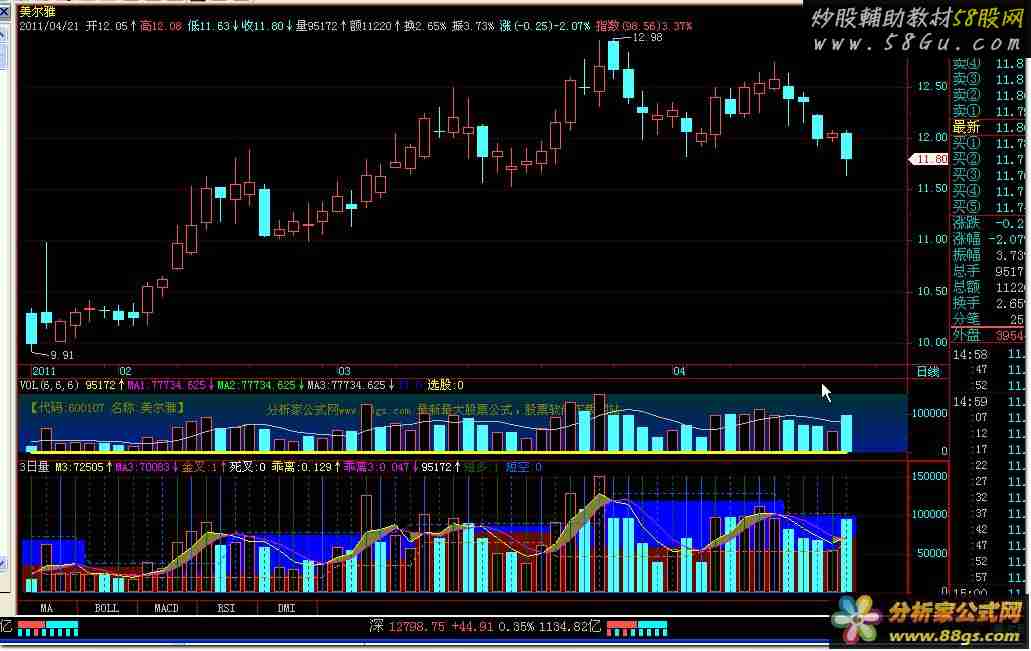This screenshot has width=1031, height=651.
Task: Switch to the BOLL indicator tab
Action: [x=107, y=608]
